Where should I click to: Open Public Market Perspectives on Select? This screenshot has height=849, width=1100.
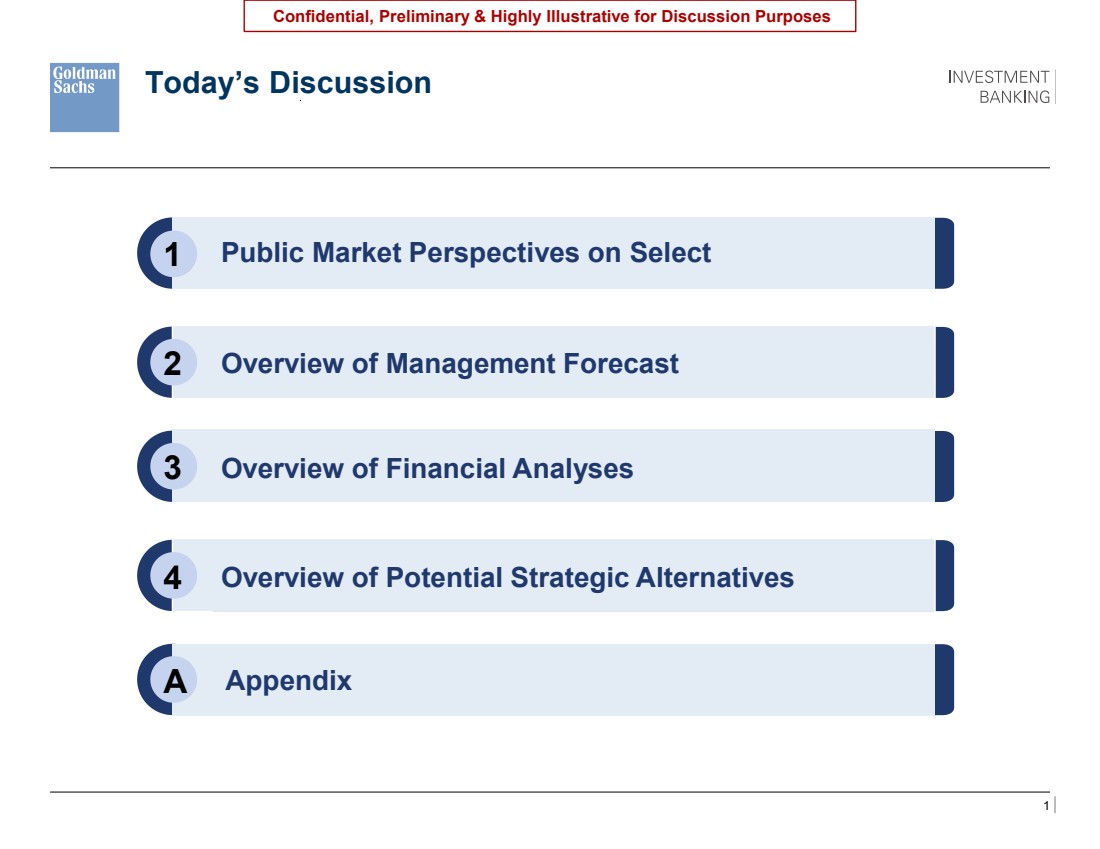[466, 253]
